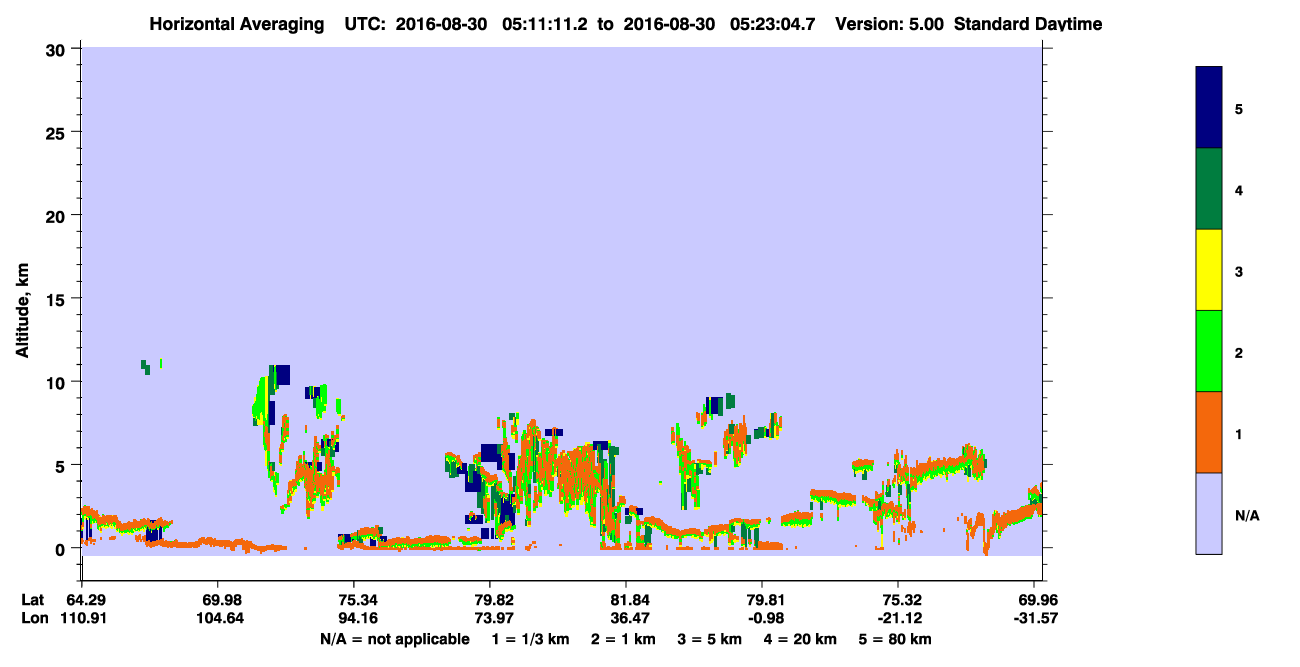Click the yellow color bar segment 3
Viewport: 1300px width, 667px height.
click(x=1209, y=270)
